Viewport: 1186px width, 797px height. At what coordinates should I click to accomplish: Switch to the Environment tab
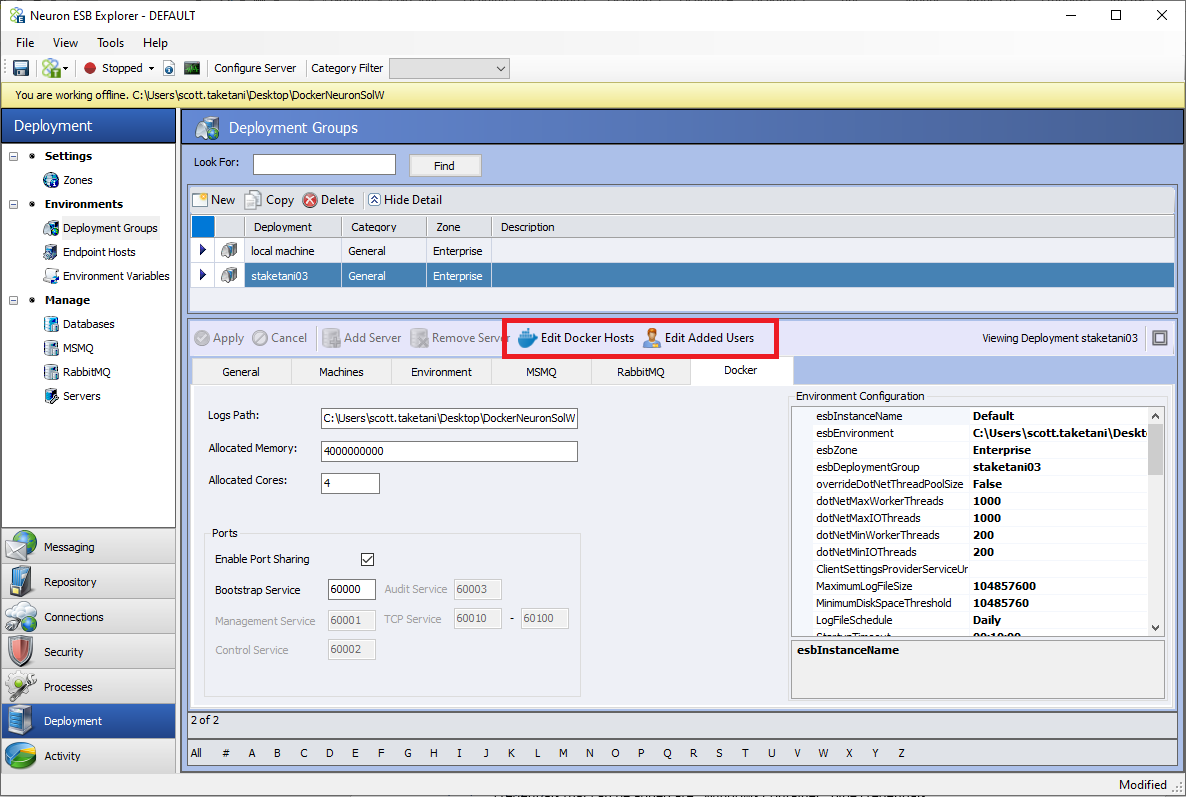(441, 372)
